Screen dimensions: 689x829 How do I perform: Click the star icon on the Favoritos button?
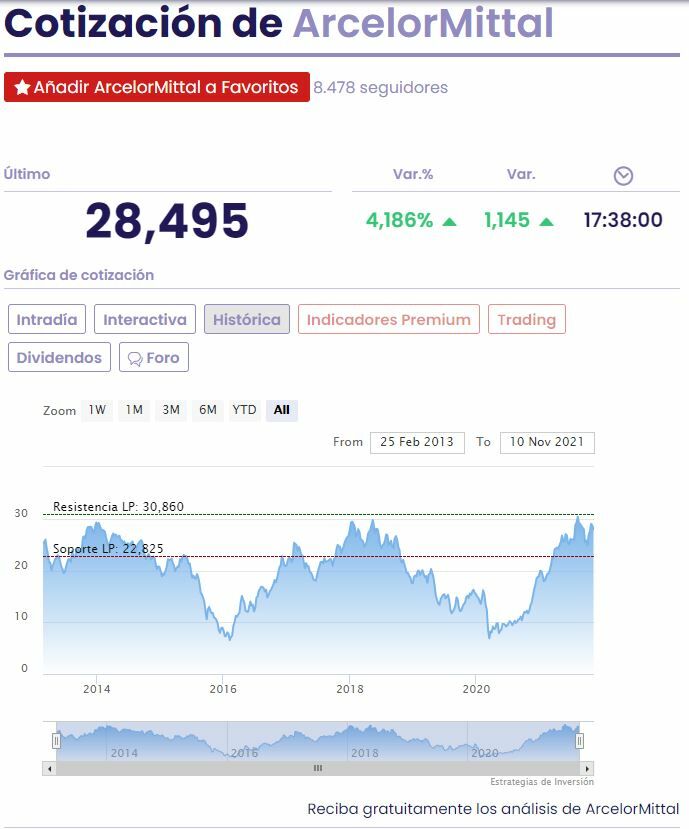point(22,87)
